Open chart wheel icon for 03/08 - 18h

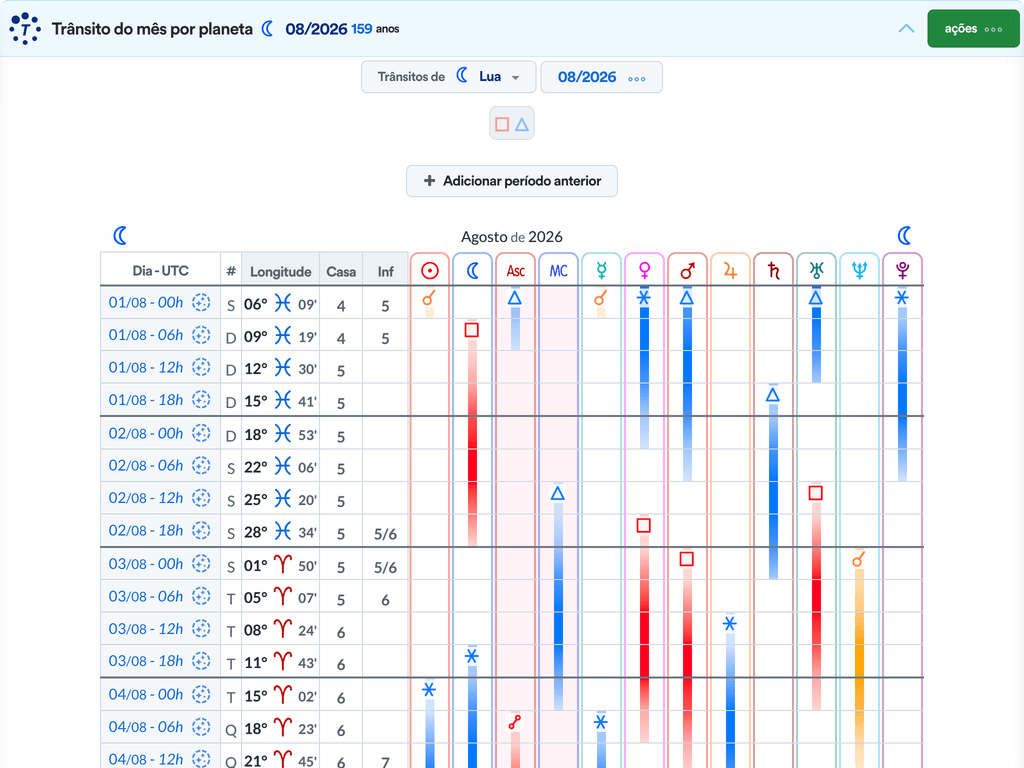(x=201, y=661)
